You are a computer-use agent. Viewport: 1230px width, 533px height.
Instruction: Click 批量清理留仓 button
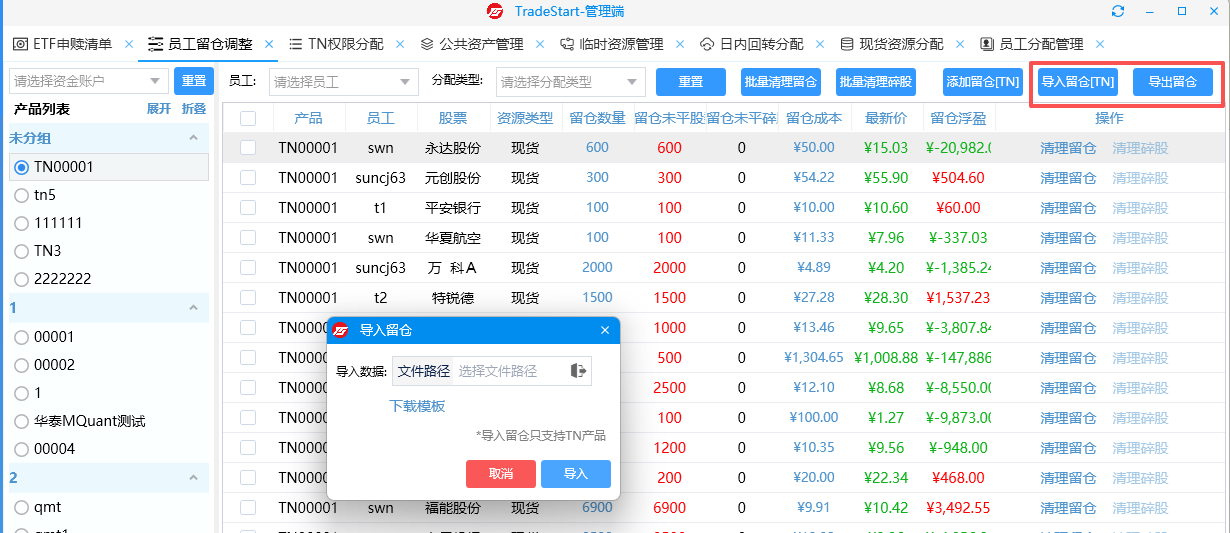click(781, 82)
